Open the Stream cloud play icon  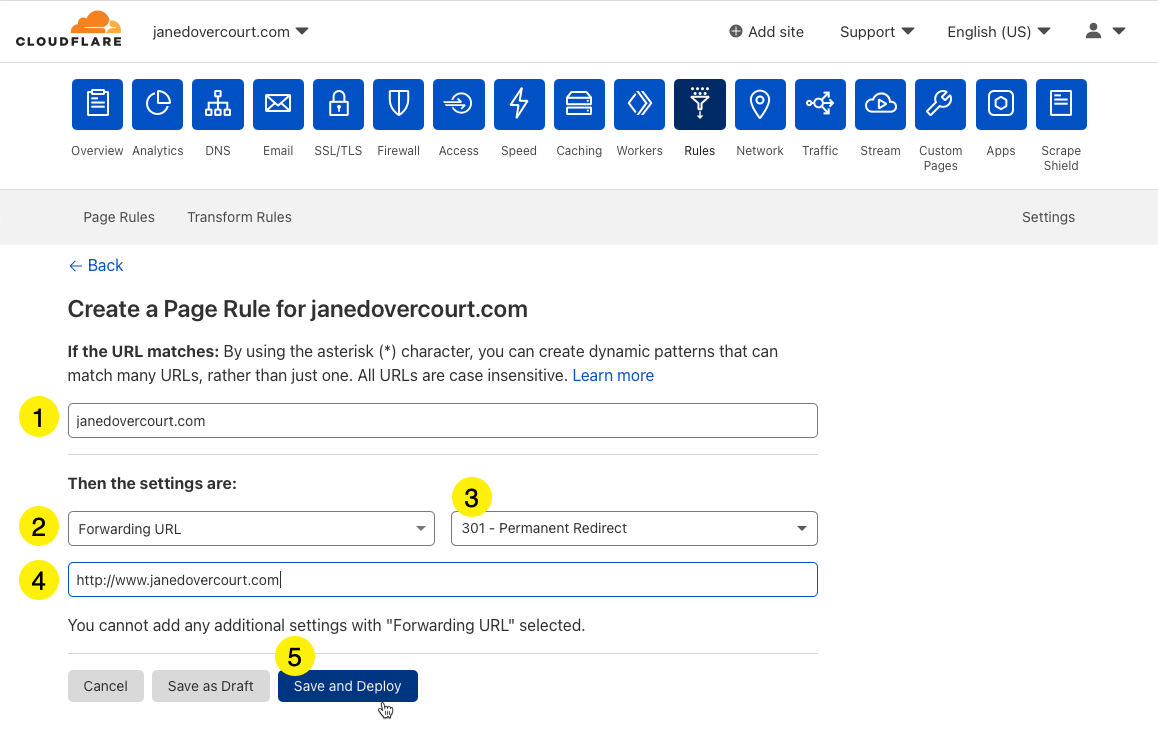click(x=880, y=104)
